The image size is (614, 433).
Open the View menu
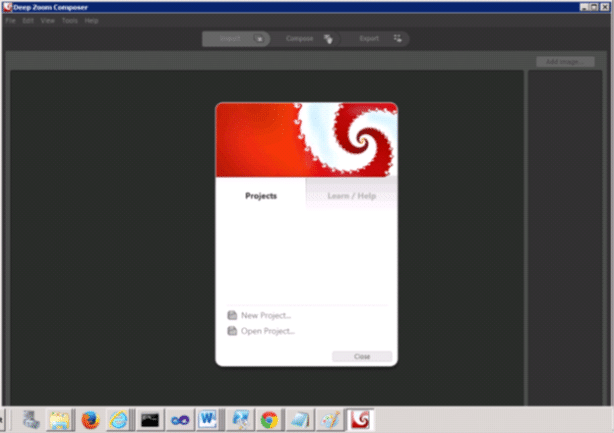pyautogui.click(x=47, y=21)
